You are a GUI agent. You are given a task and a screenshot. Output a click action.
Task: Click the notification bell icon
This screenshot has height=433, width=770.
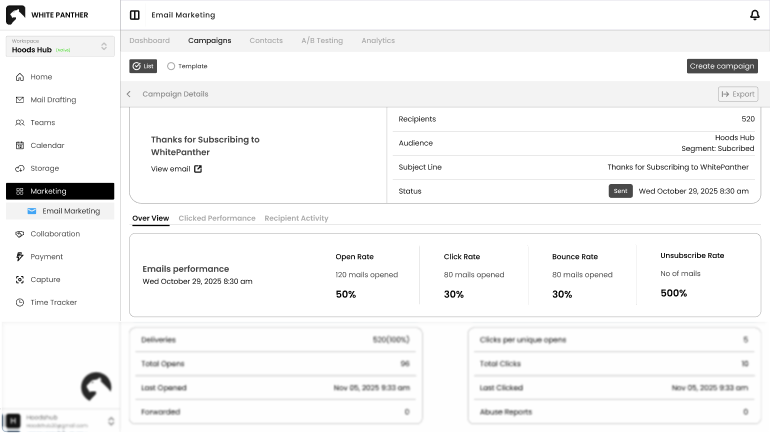point(754,15)
